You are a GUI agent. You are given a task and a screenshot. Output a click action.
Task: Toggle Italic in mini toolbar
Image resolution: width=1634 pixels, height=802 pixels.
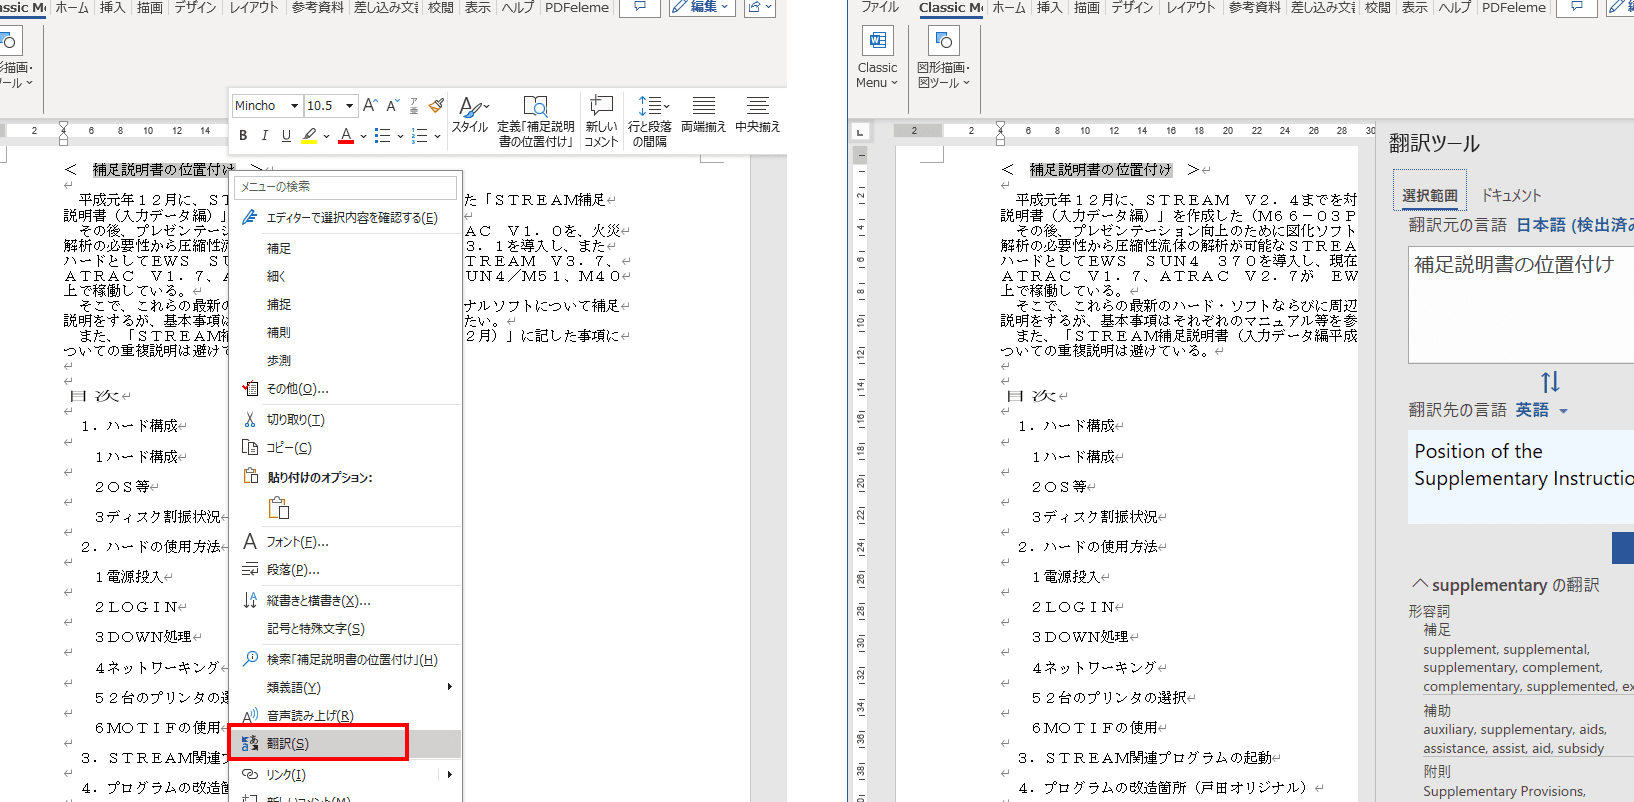(264, 136)
